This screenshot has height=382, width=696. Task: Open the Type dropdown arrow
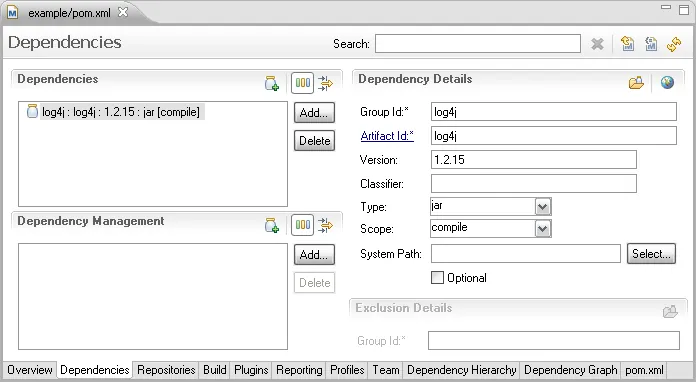543,207
